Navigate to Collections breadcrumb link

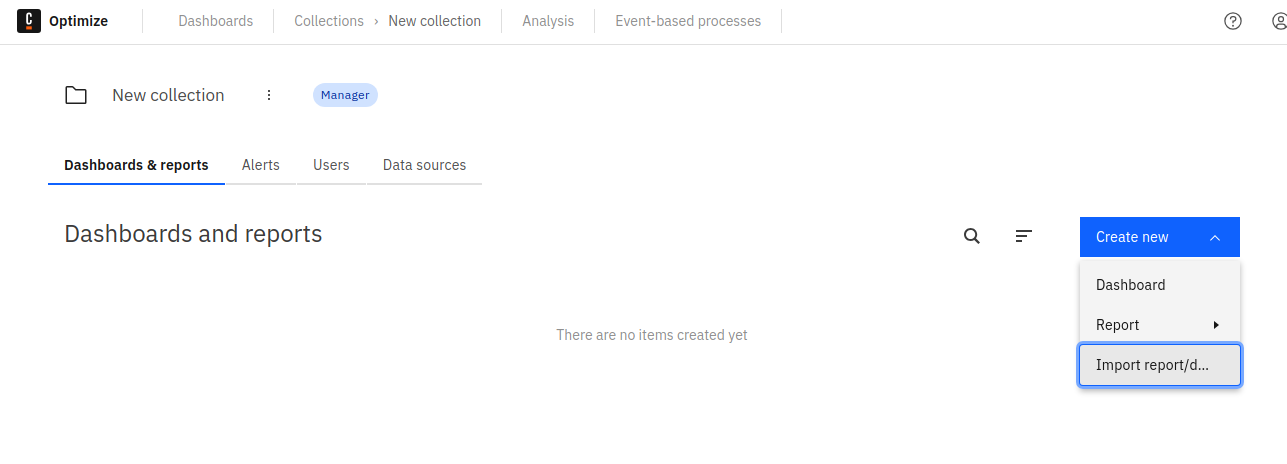[x=329, y=21]
